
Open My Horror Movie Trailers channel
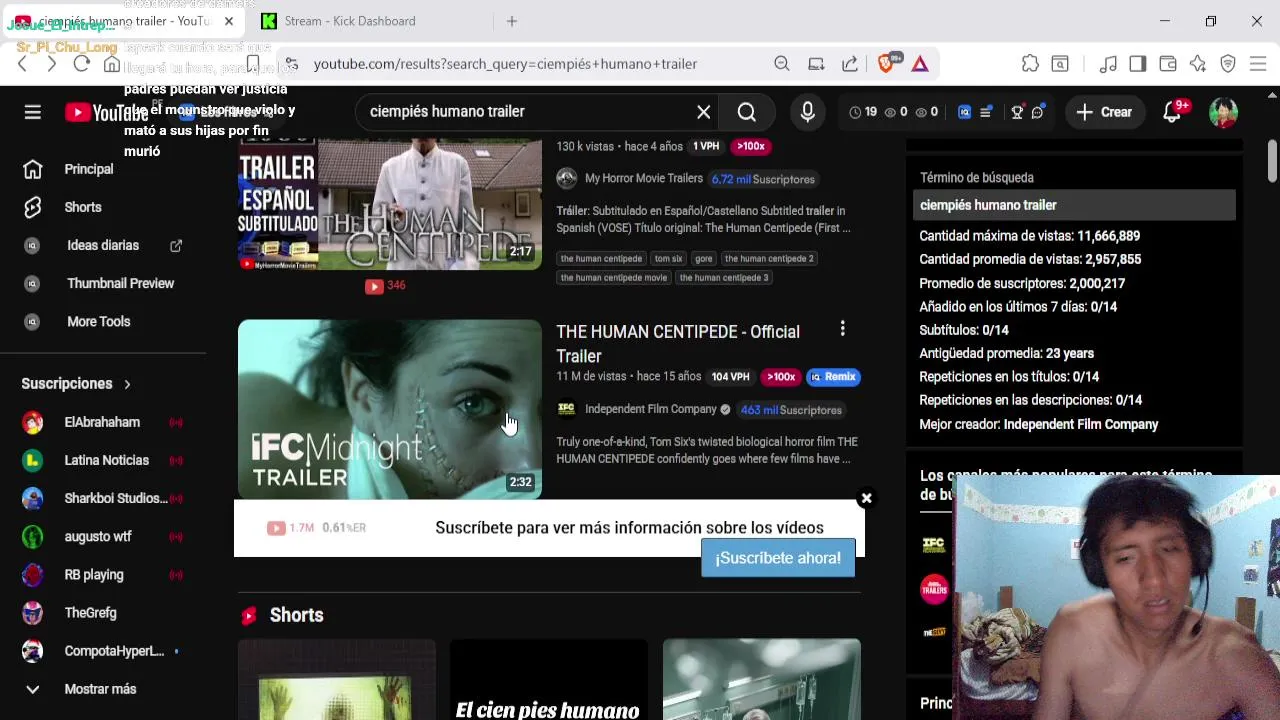[x=644, y=179]
